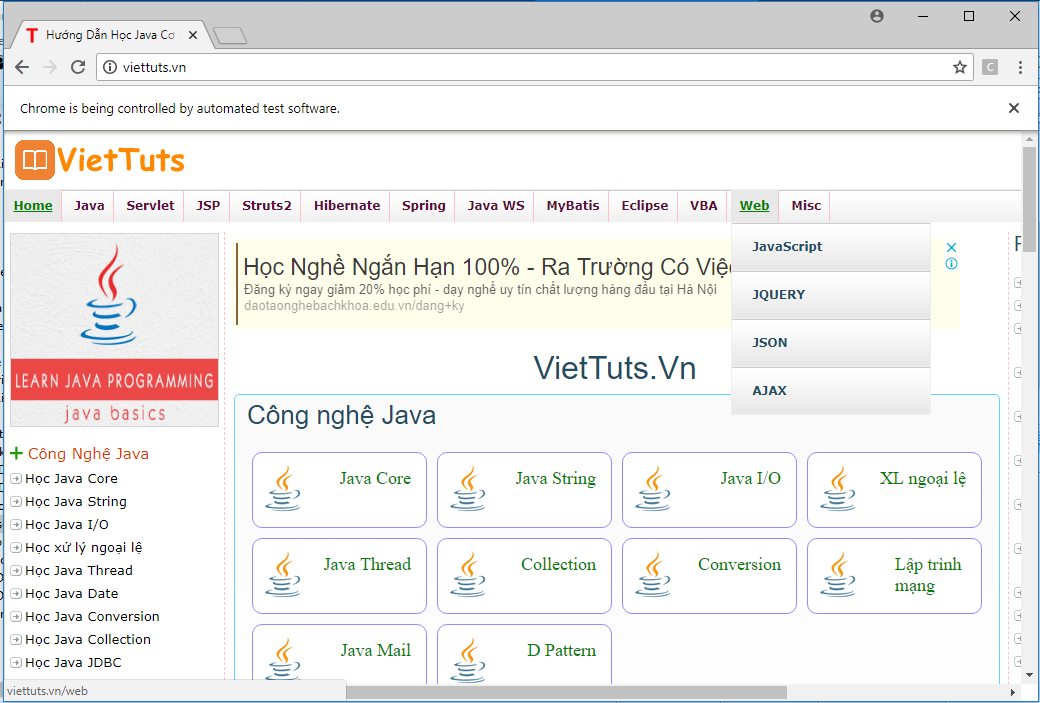The width and height of the screenshot is (1040, 703).
Task: Click the Java Core card coffee icon
Action: [x=283, y=489]
